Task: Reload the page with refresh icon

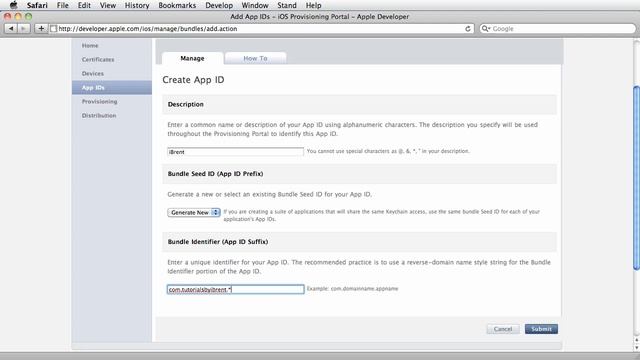Action: click(468, 29)
